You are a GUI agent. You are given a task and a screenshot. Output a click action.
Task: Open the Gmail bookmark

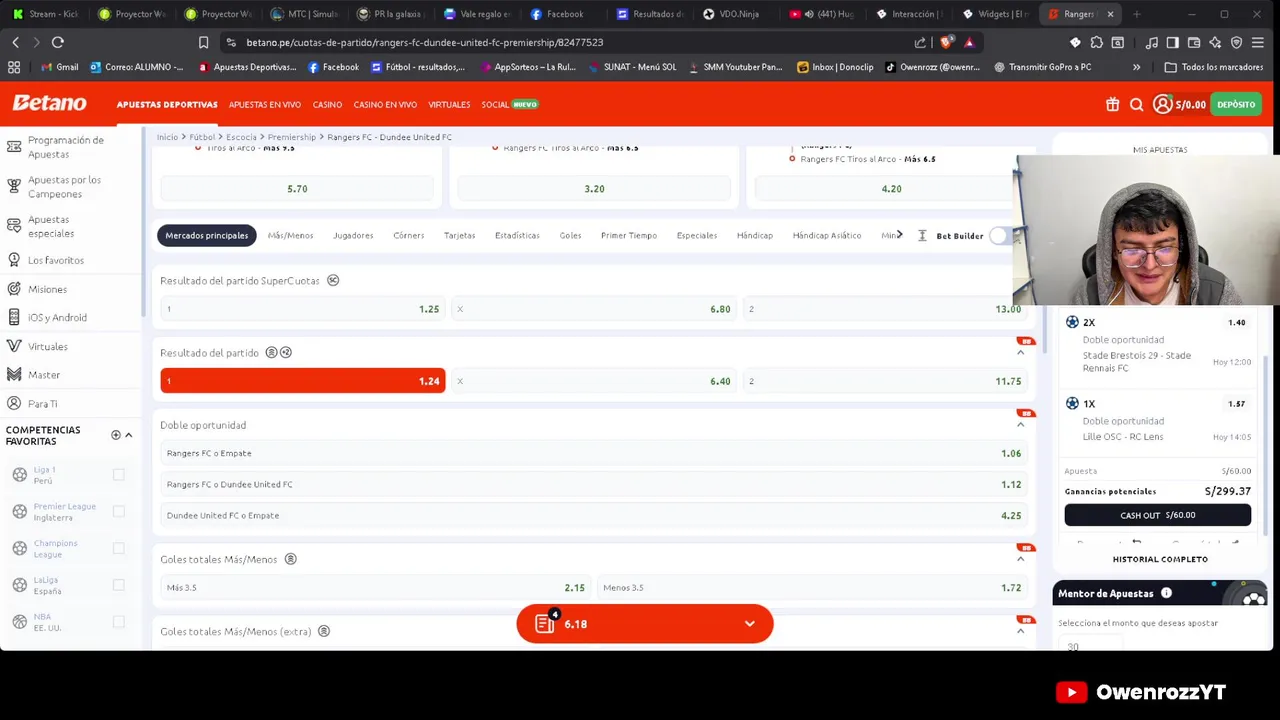[60, 67]
